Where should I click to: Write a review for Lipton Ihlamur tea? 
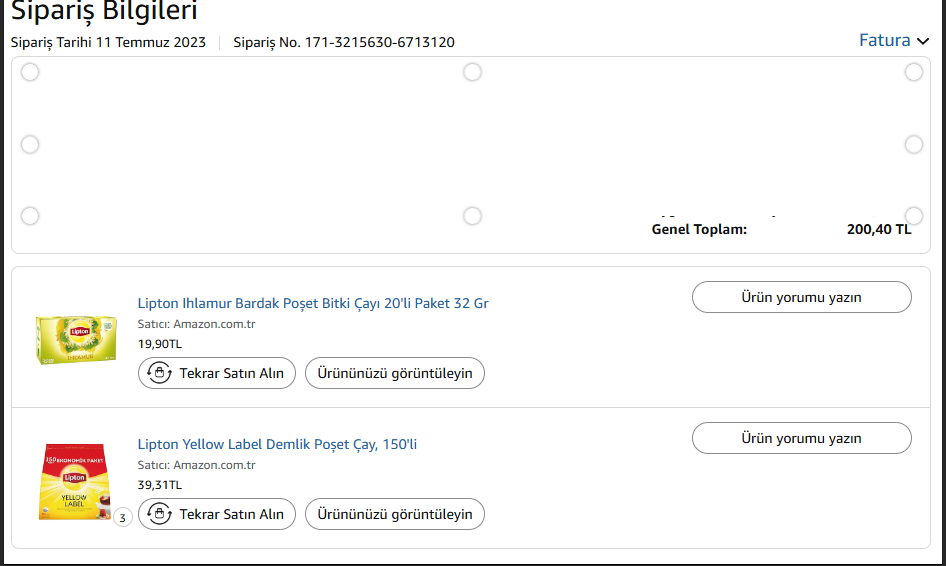(x=801, y=297)
